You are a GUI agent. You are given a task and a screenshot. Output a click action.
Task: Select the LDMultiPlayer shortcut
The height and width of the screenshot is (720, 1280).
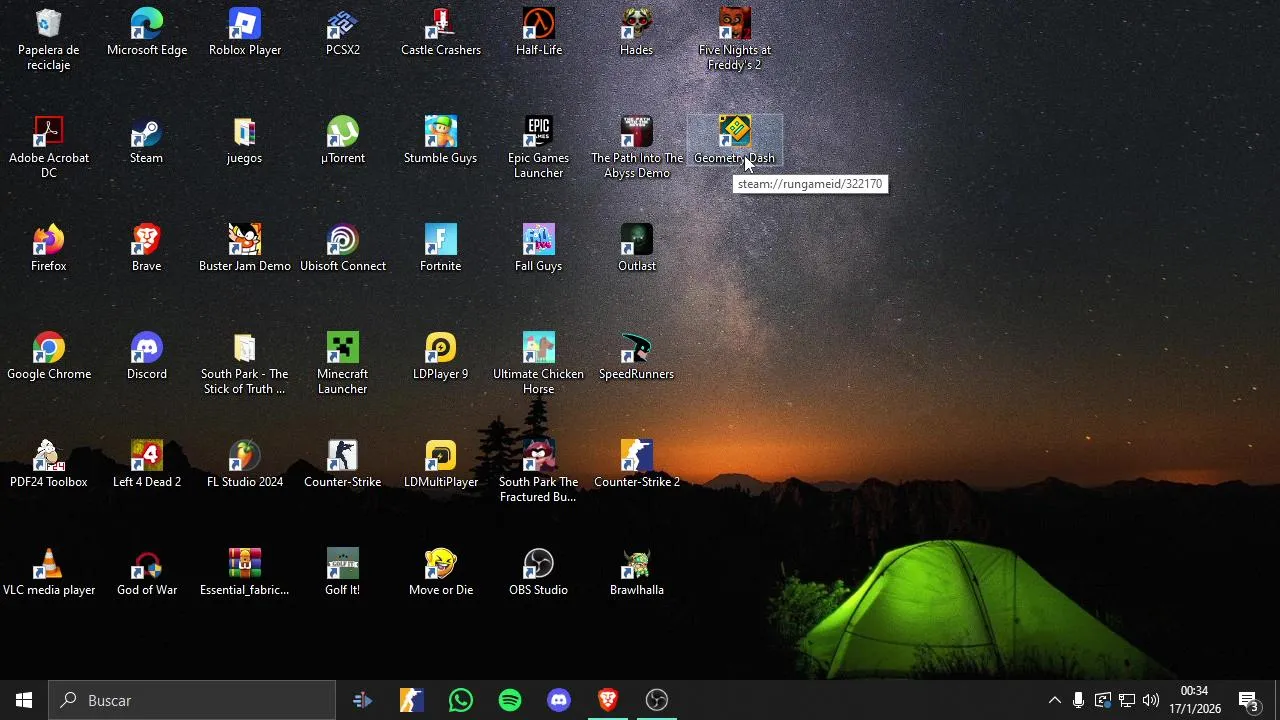440,465
